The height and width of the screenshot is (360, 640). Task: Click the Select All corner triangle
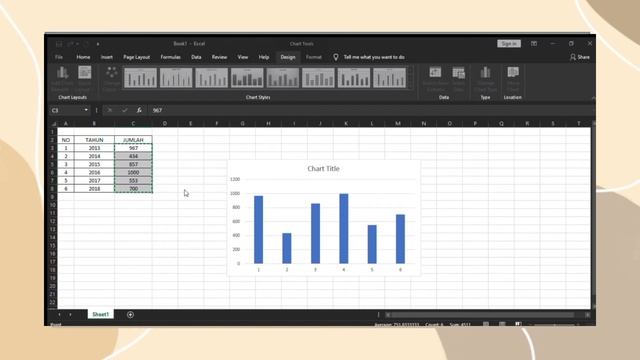click(53, 123)
